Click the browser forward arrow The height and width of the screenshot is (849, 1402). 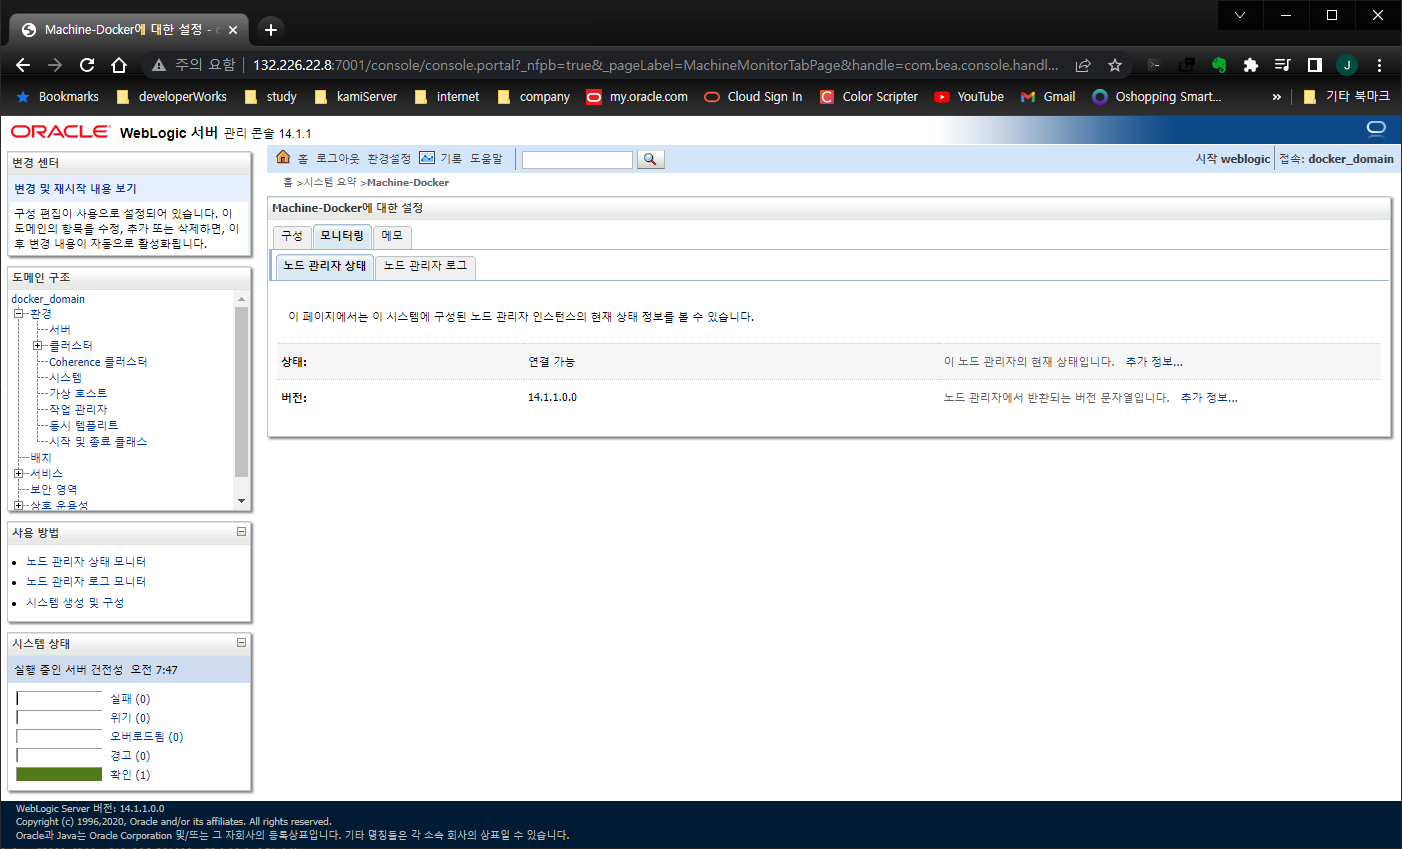55,65
